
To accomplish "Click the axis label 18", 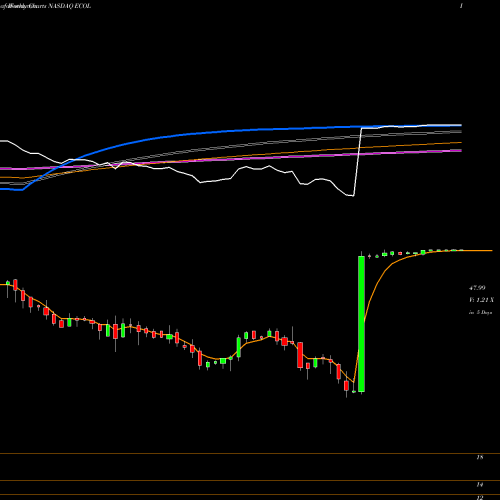I will click(480, 457).
